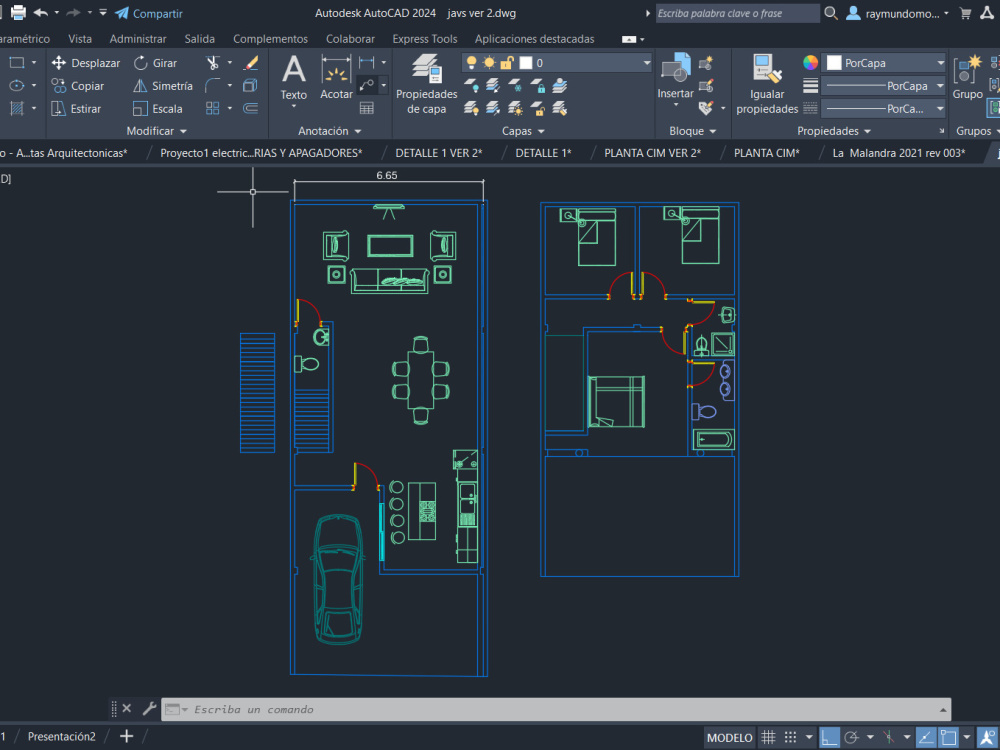1000x750 pixels.
Task: Click the trim scissors icon
Action: point(212,63)
